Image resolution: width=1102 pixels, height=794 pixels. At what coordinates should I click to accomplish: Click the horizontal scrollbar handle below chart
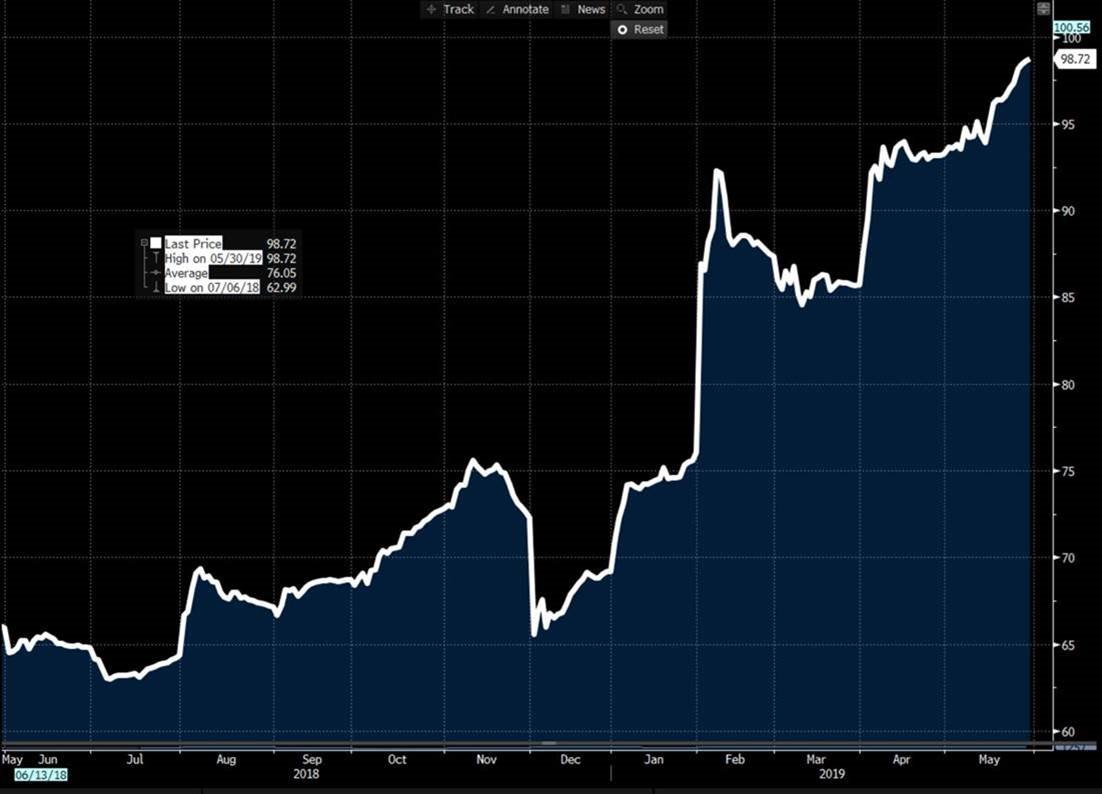[x=548, y=744]
